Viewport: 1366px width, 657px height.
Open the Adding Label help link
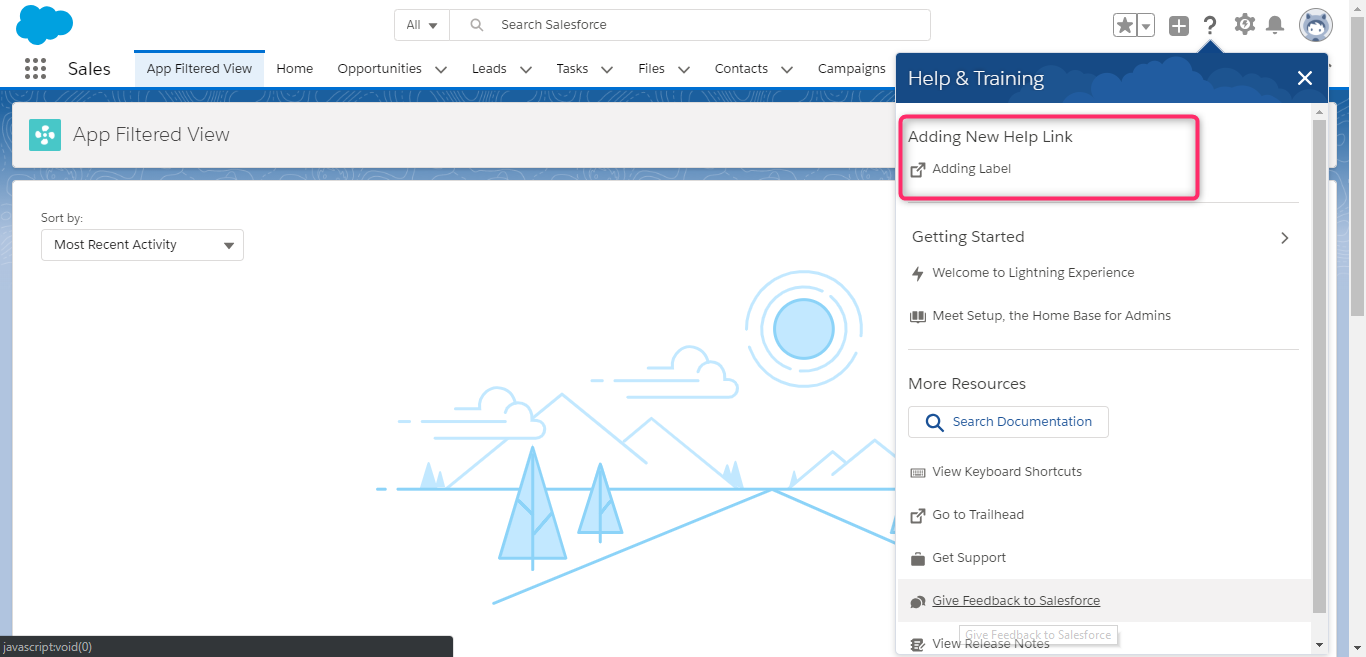(971, 169)
